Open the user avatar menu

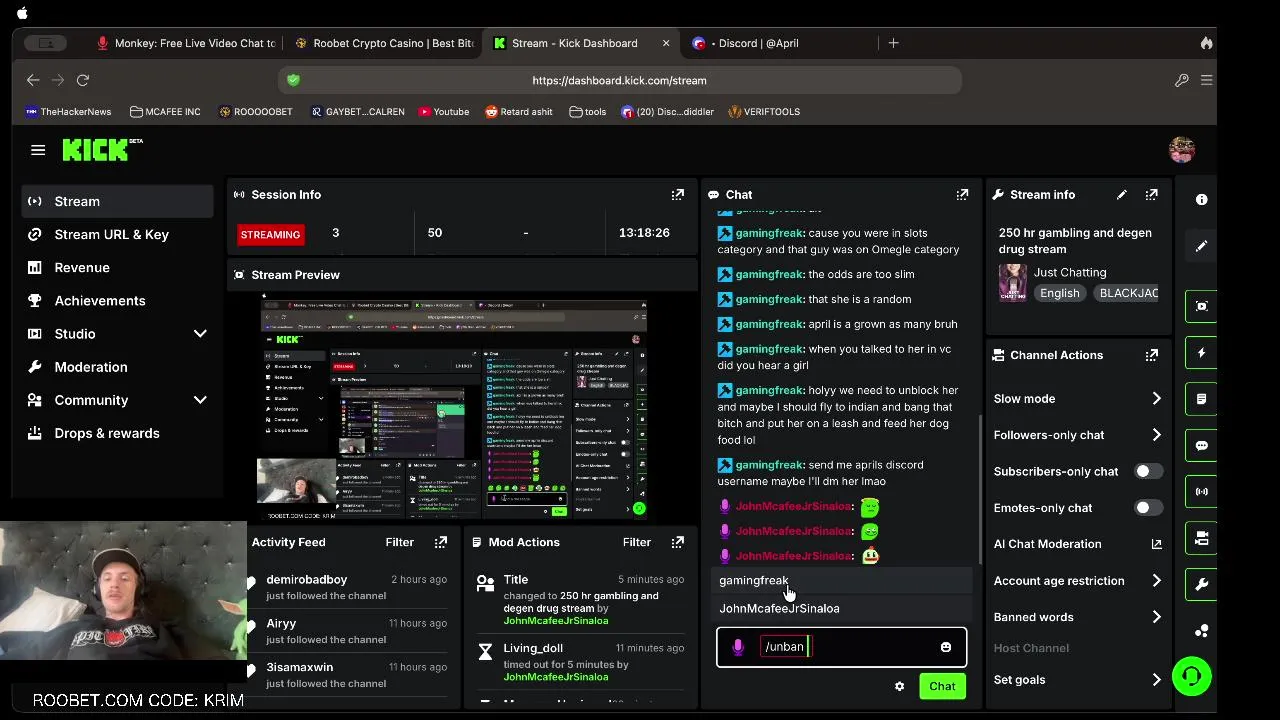pyautogui.click(x=1182, y=150)
